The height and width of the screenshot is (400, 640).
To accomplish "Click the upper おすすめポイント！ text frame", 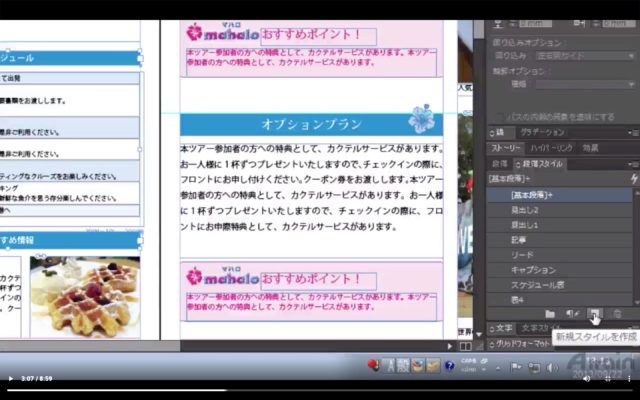I will (318, 36).
